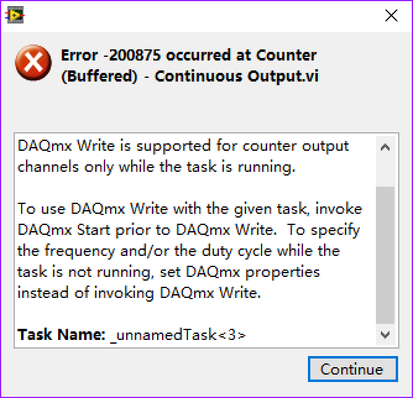Click the LabVIEW VI icon in title bar

(15, 15)
